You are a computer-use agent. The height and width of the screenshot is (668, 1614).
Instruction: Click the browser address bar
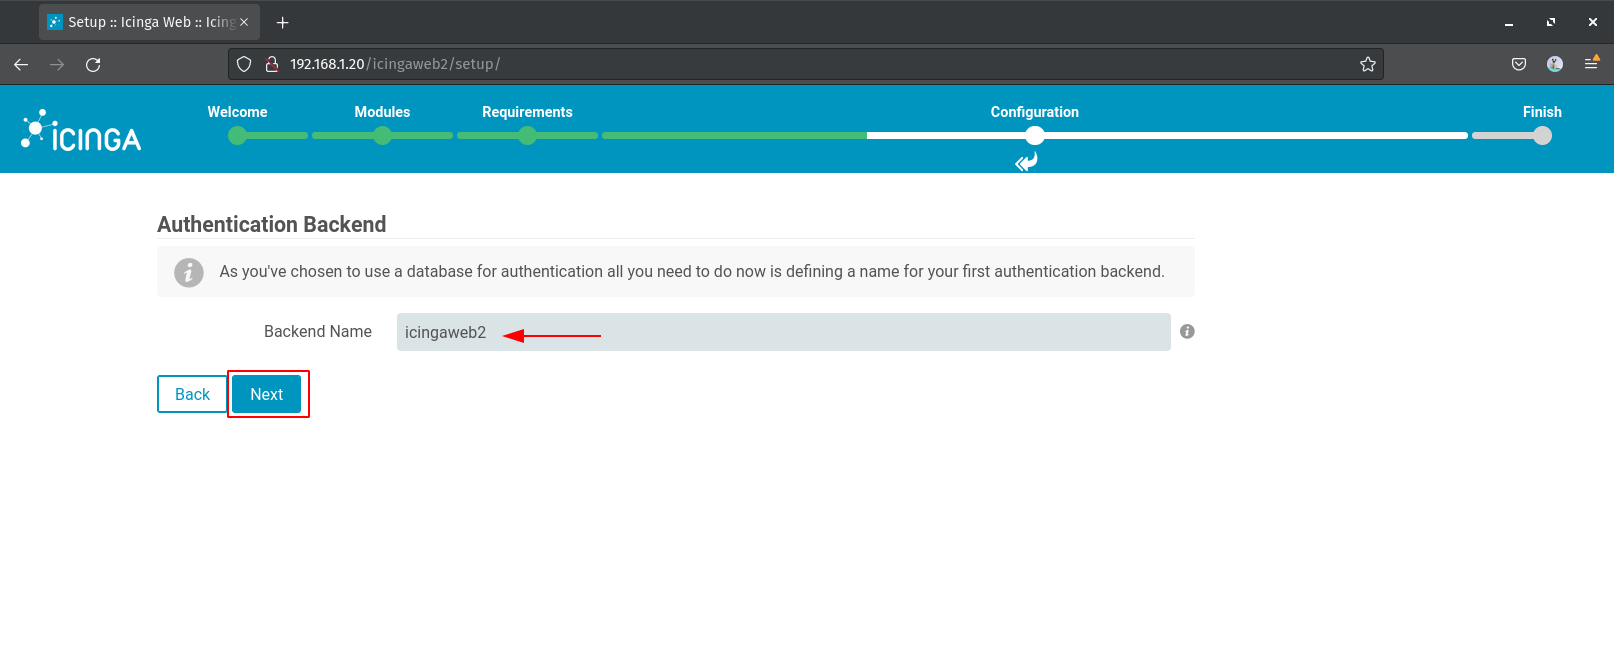(x=805, y=64)
